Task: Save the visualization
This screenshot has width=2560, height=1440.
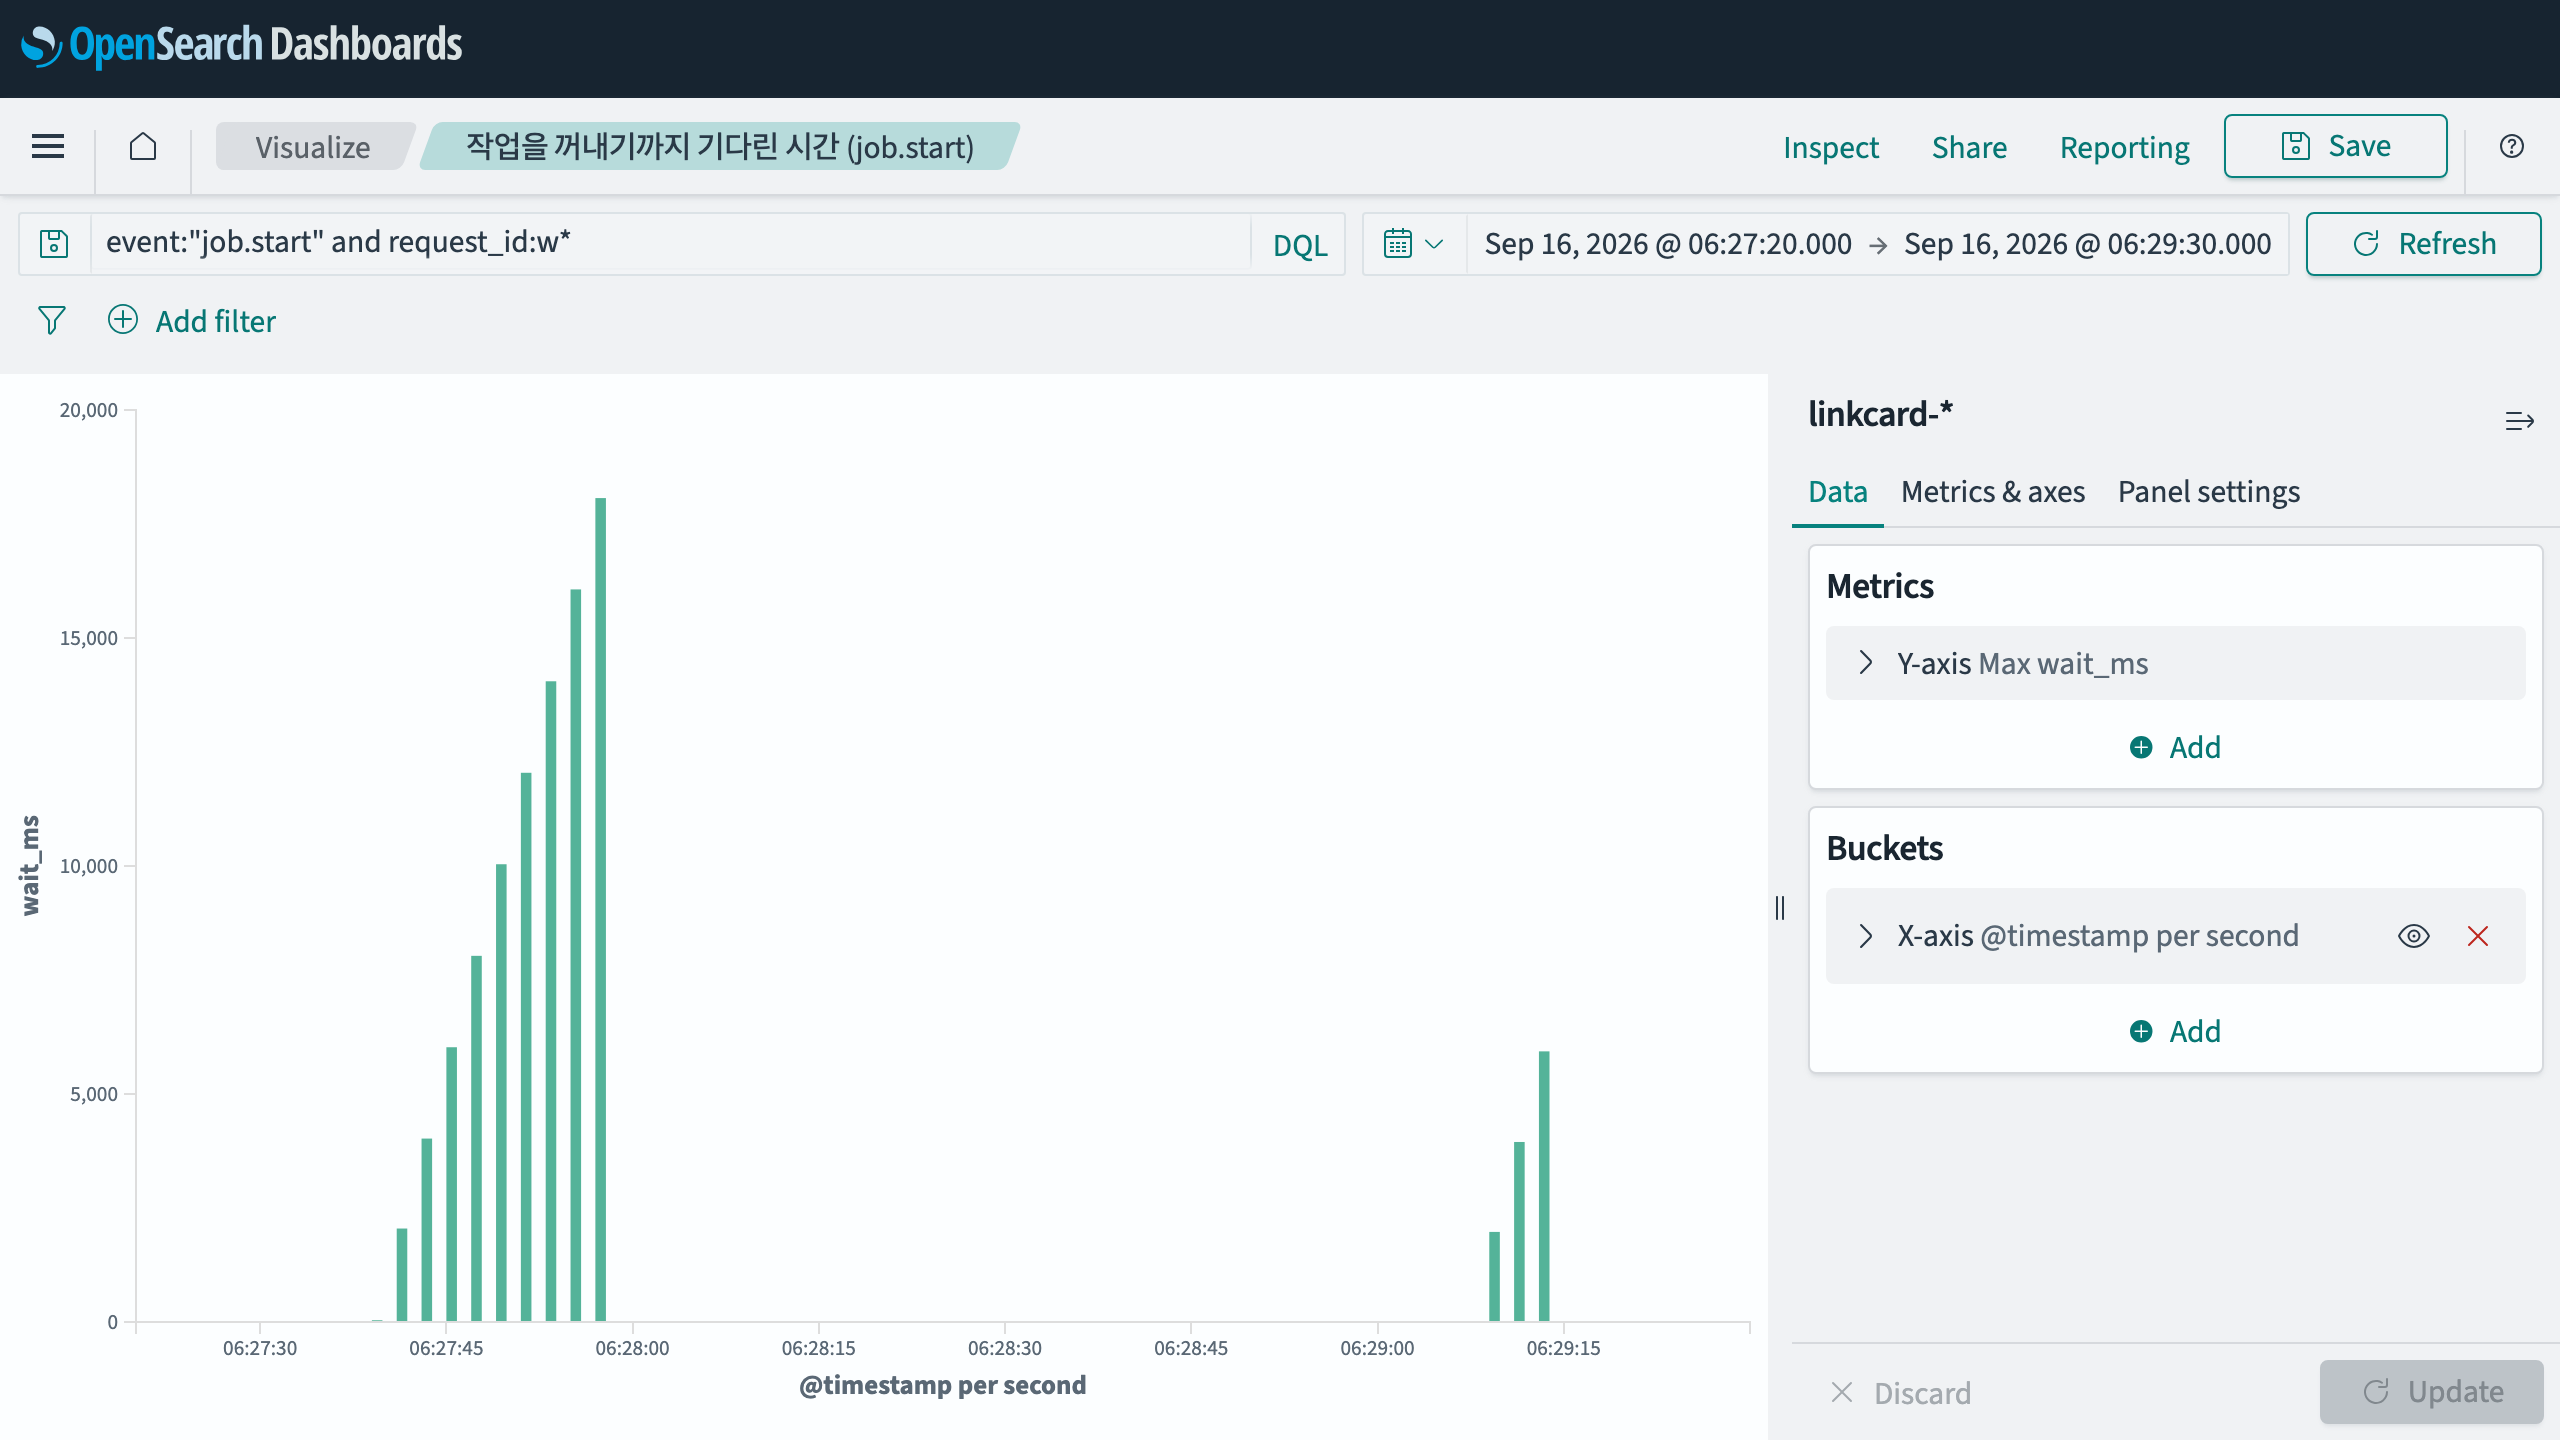Action: coord(2335,146)
